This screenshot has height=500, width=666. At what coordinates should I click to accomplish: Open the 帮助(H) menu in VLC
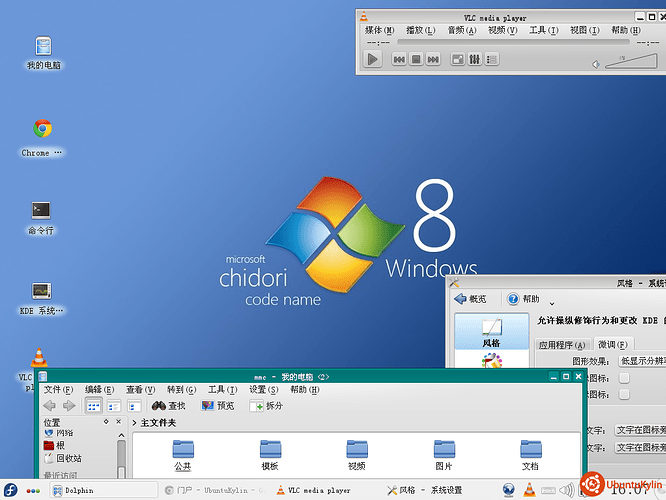click(626, 30)
